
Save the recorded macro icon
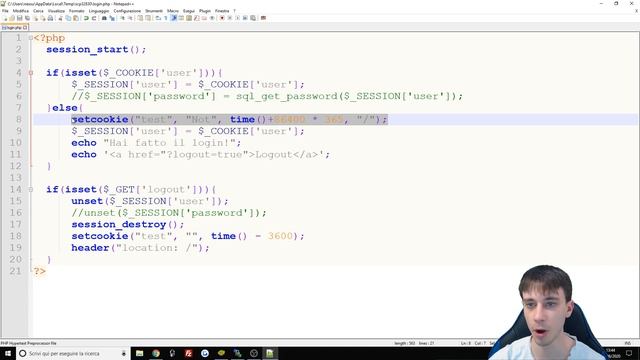[253, 18]
